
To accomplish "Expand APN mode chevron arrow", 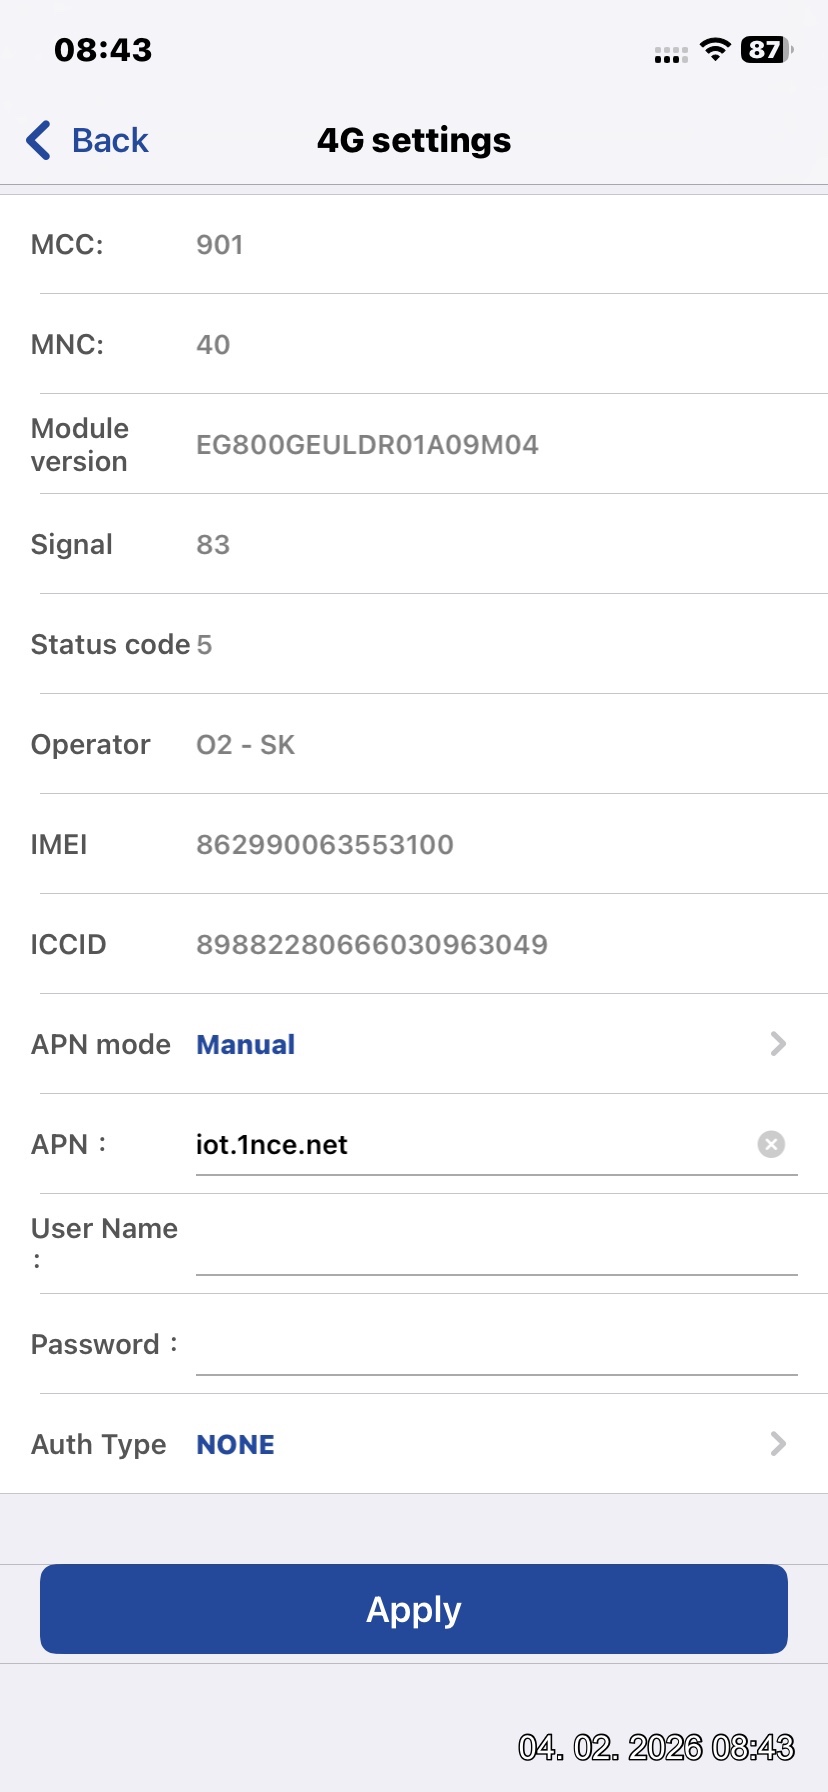I will tap(778, 1044).
